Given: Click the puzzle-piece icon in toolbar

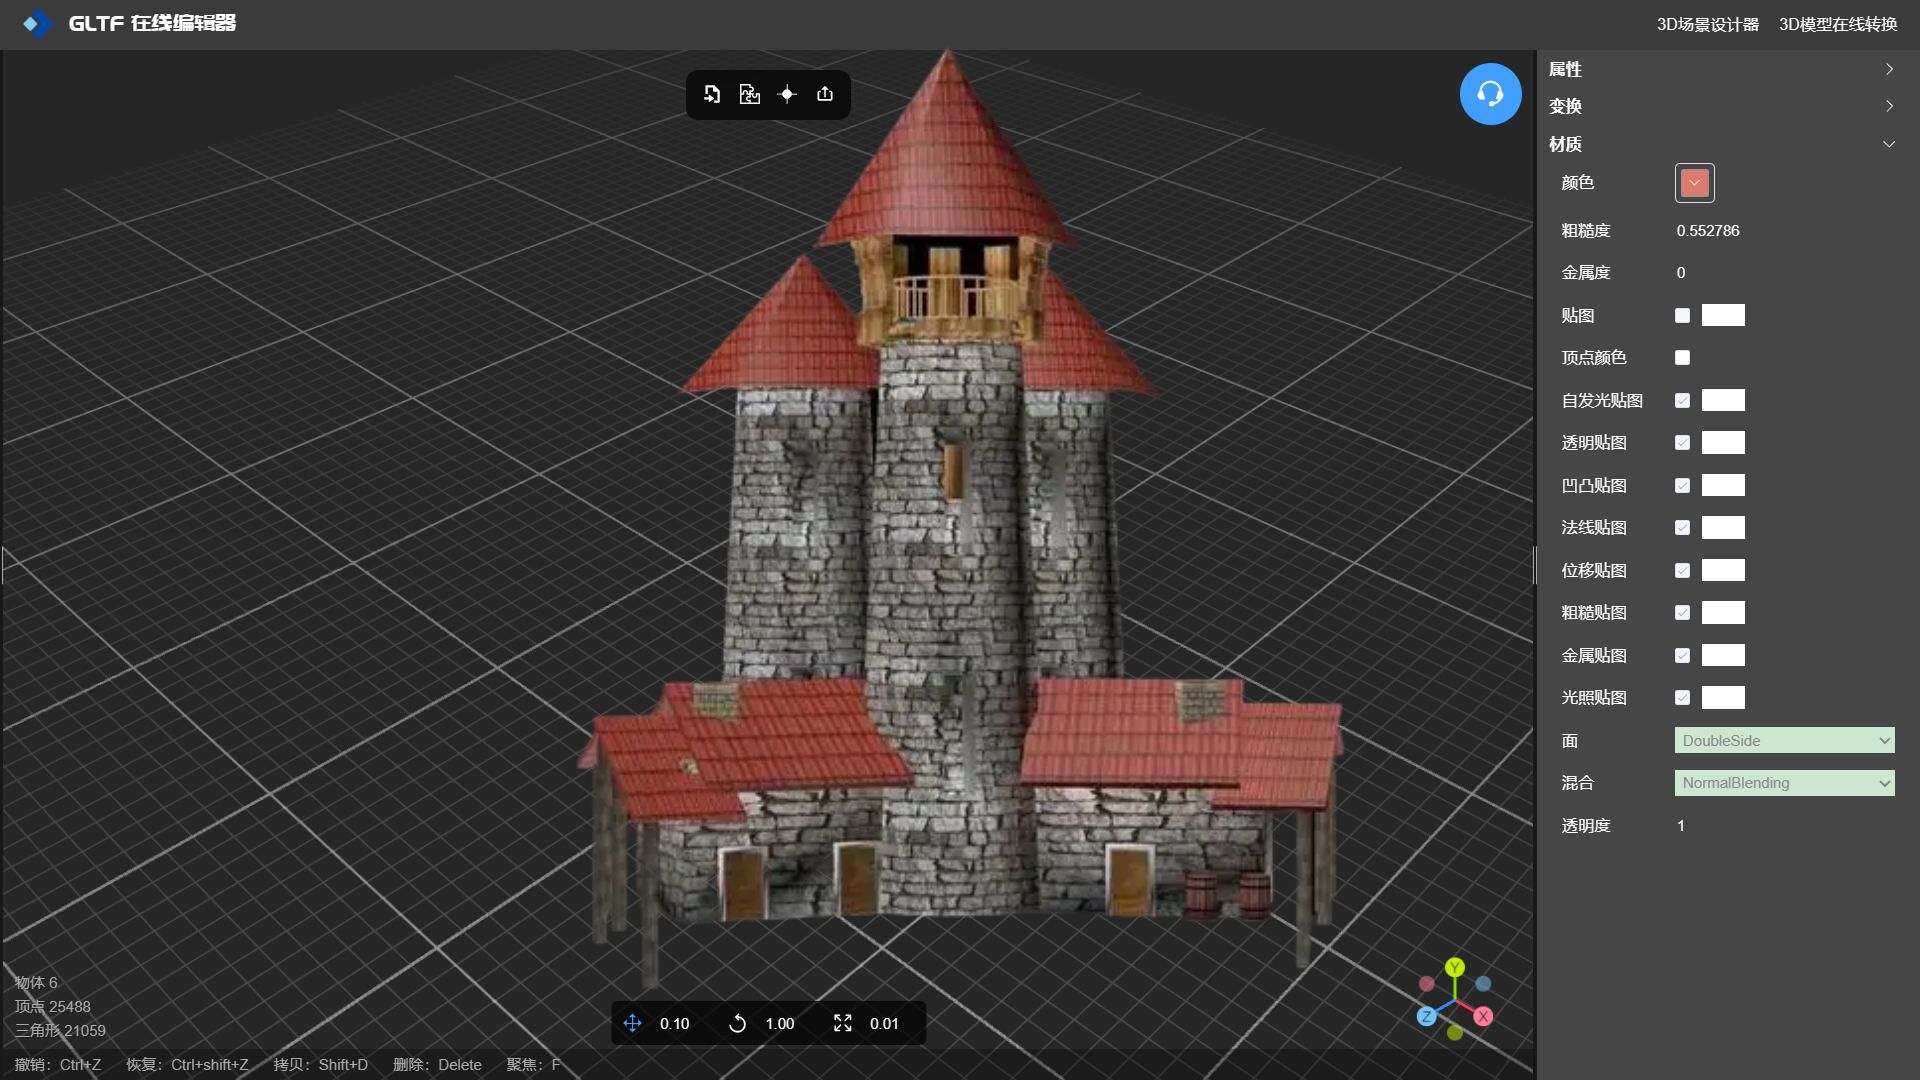Looking at the screenshot, I should (x=749, y=94).
